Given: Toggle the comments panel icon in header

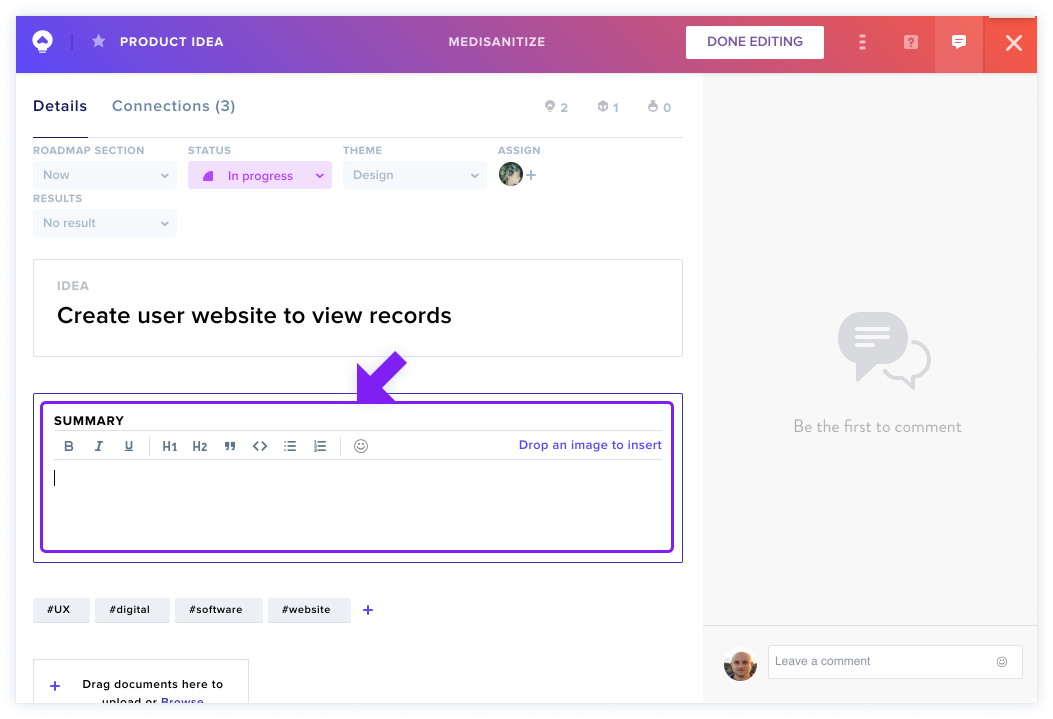Looking at the screenshot, I should click(959, 42).
